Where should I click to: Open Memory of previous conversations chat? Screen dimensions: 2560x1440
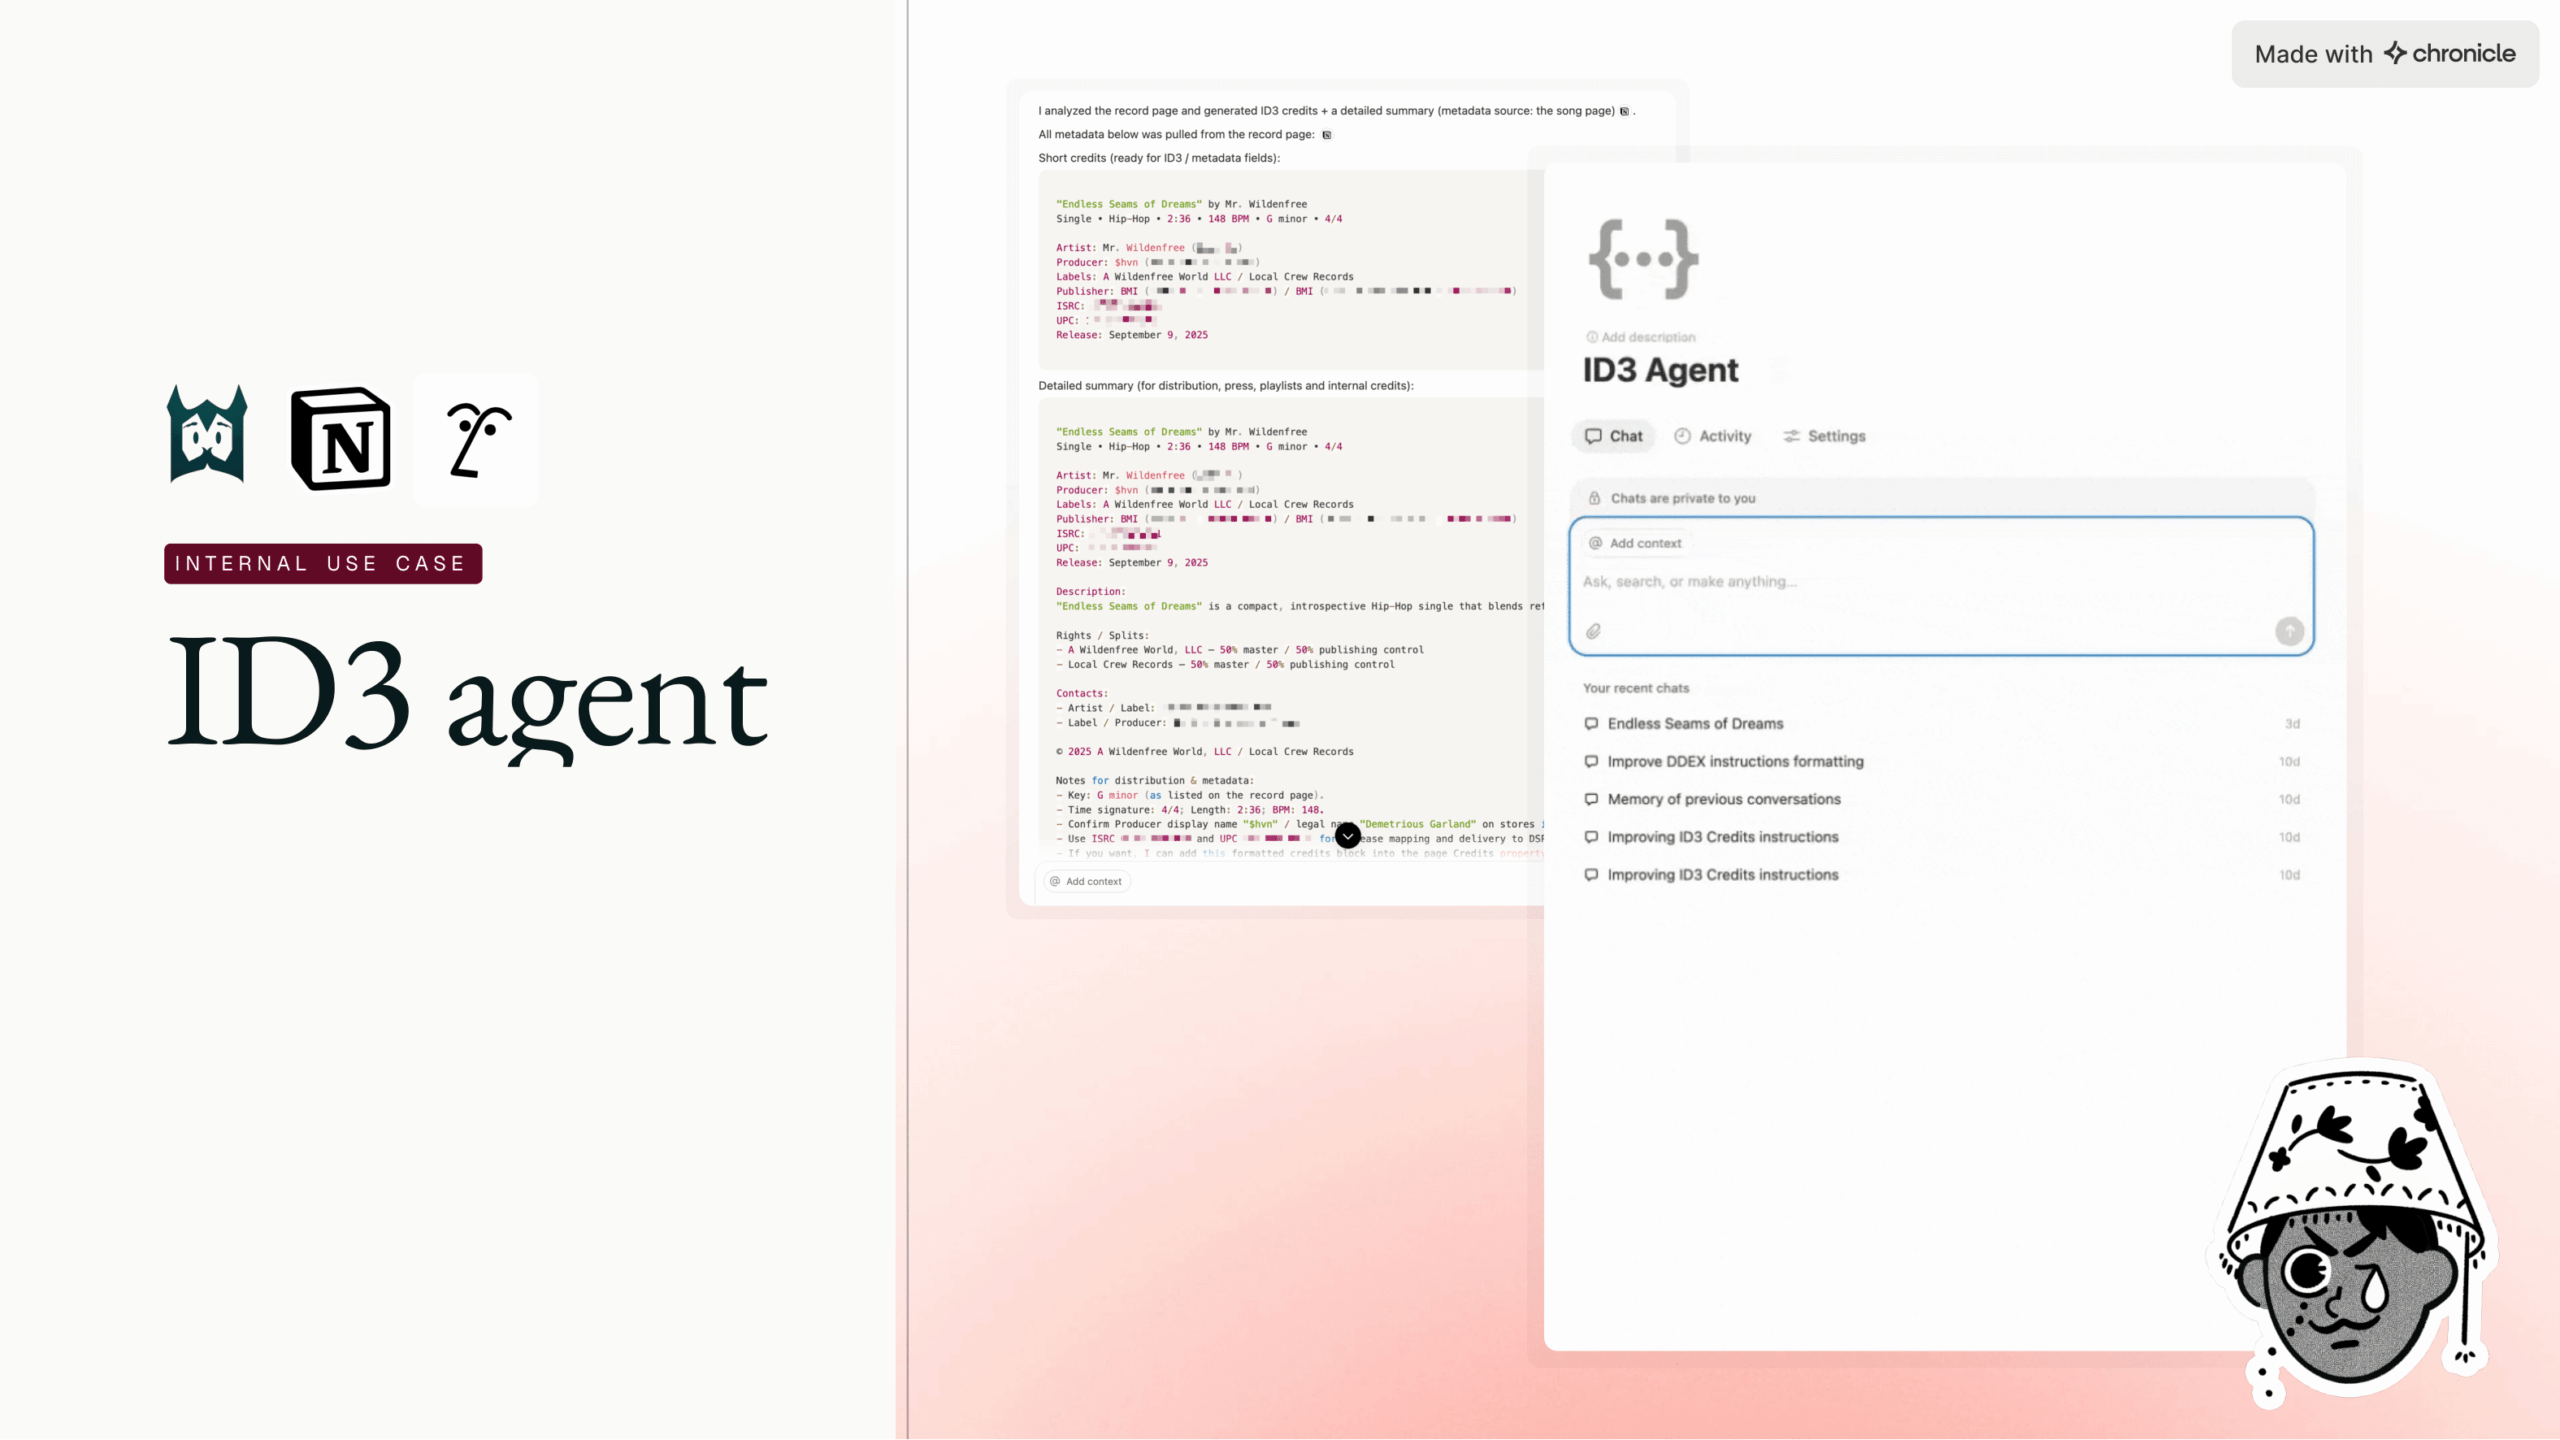coord(1723,799)
